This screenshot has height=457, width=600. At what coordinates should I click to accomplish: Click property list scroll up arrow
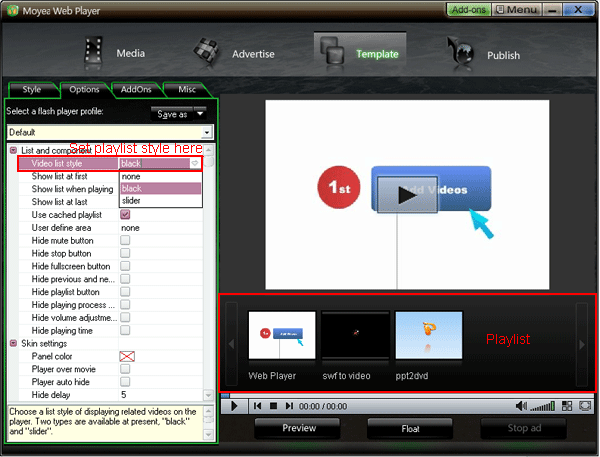click(209, 150)
